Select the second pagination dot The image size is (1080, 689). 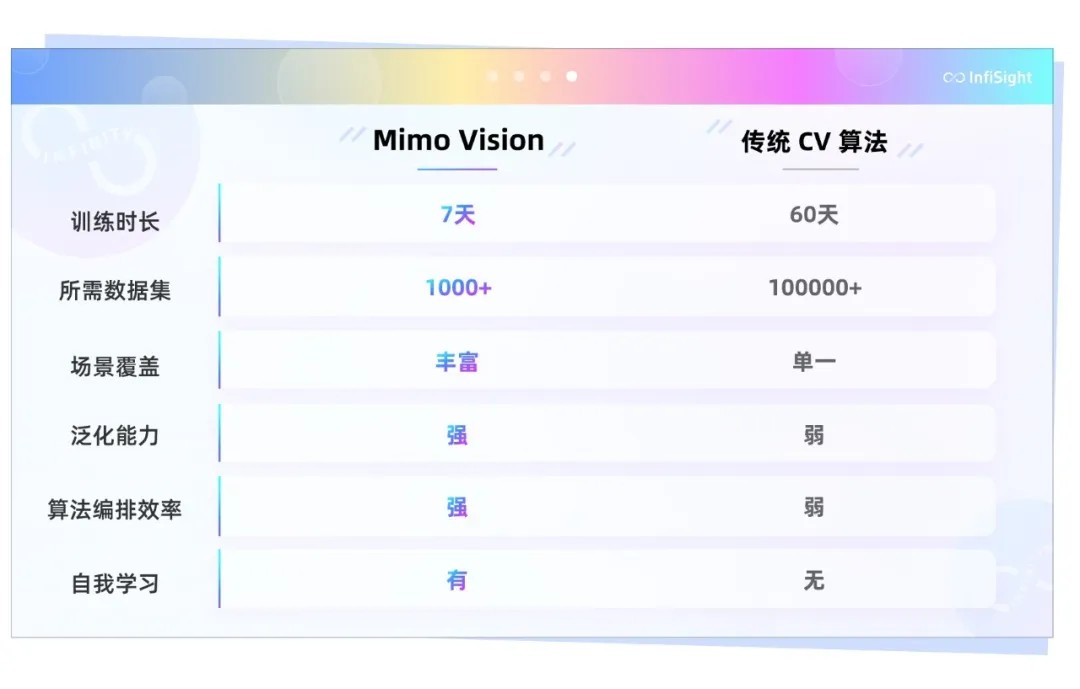coord(519,76)
